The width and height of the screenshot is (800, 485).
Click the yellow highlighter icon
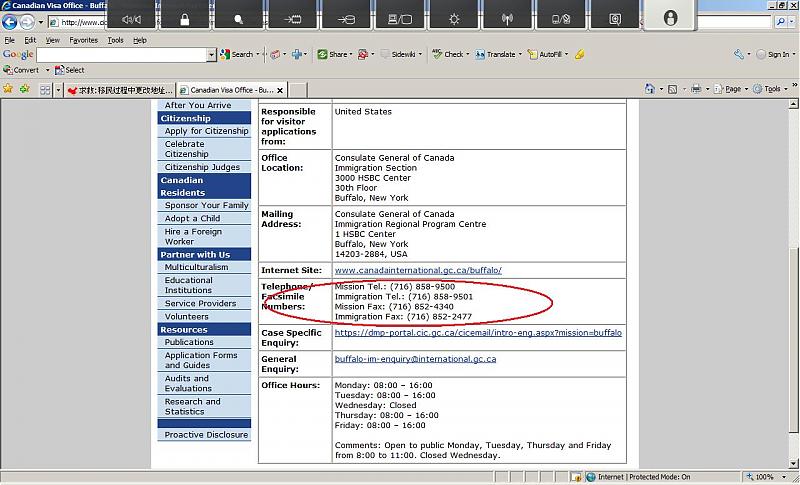pos(579,54)
